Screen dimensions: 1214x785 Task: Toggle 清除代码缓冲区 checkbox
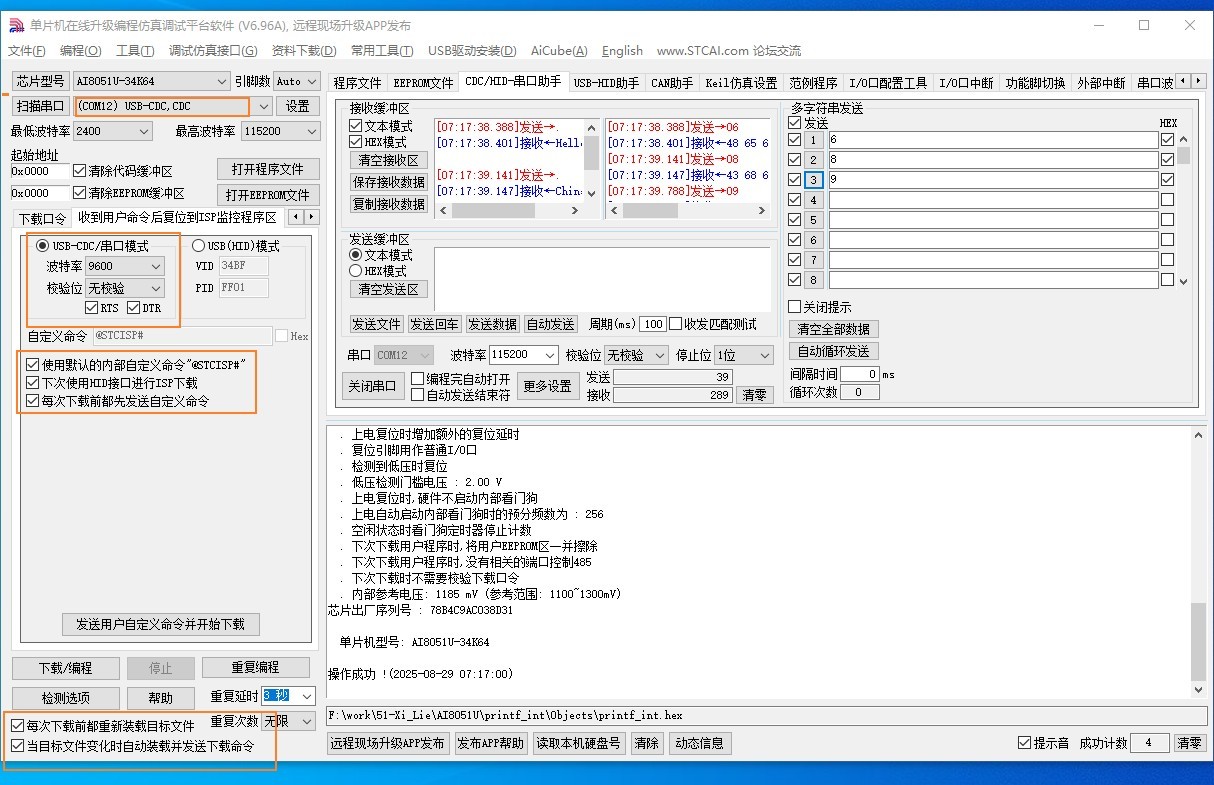80,171
